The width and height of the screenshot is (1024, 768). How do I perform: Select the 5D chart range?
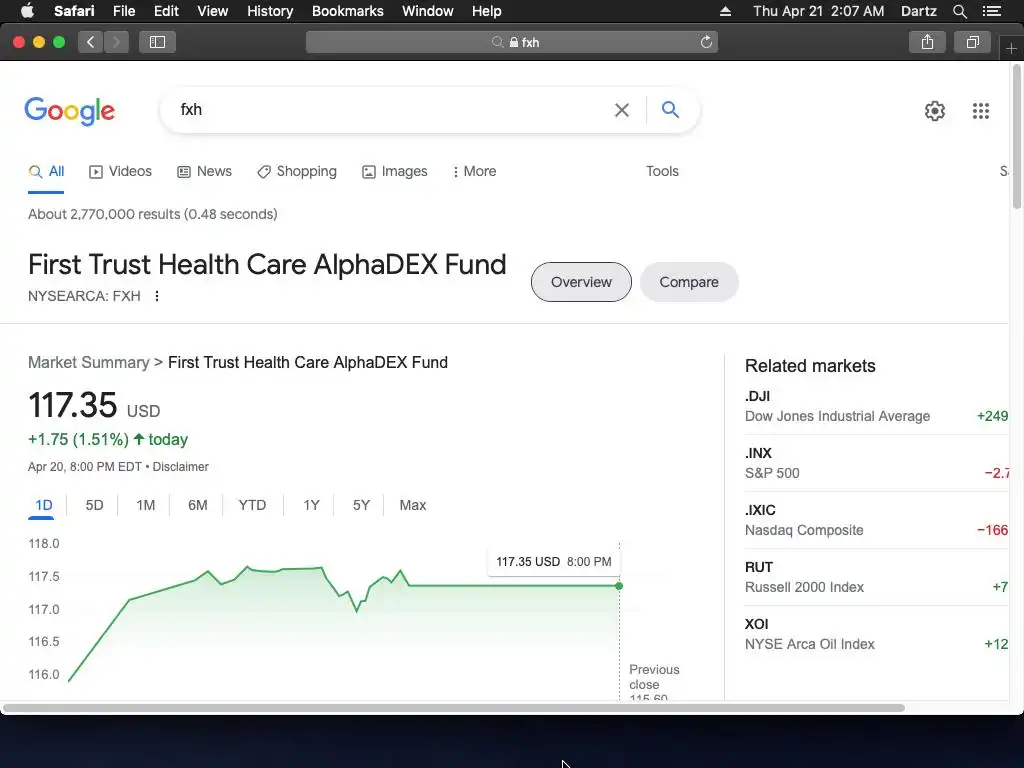94,505
